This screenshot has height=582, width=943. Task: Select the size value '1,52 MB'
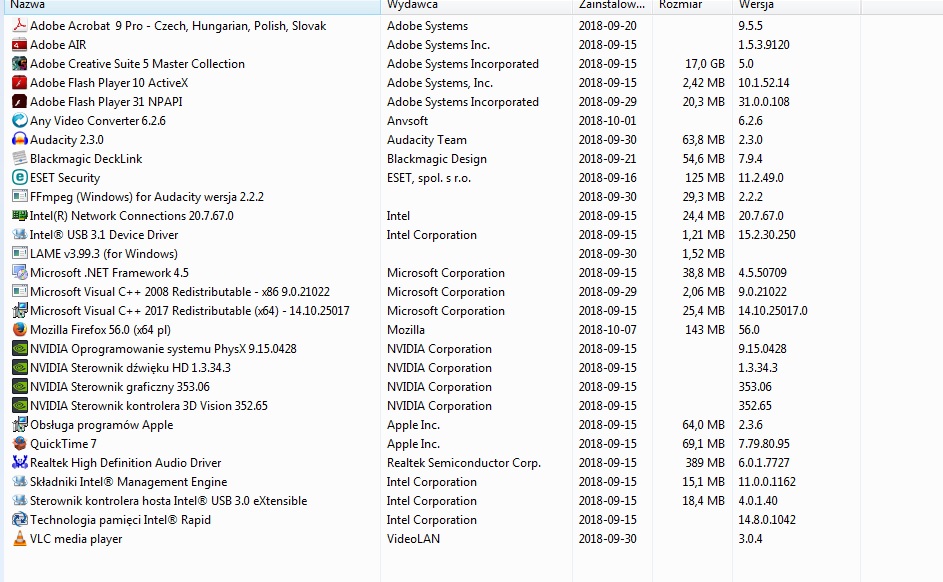pyautogui.click(x=703, y=254)
